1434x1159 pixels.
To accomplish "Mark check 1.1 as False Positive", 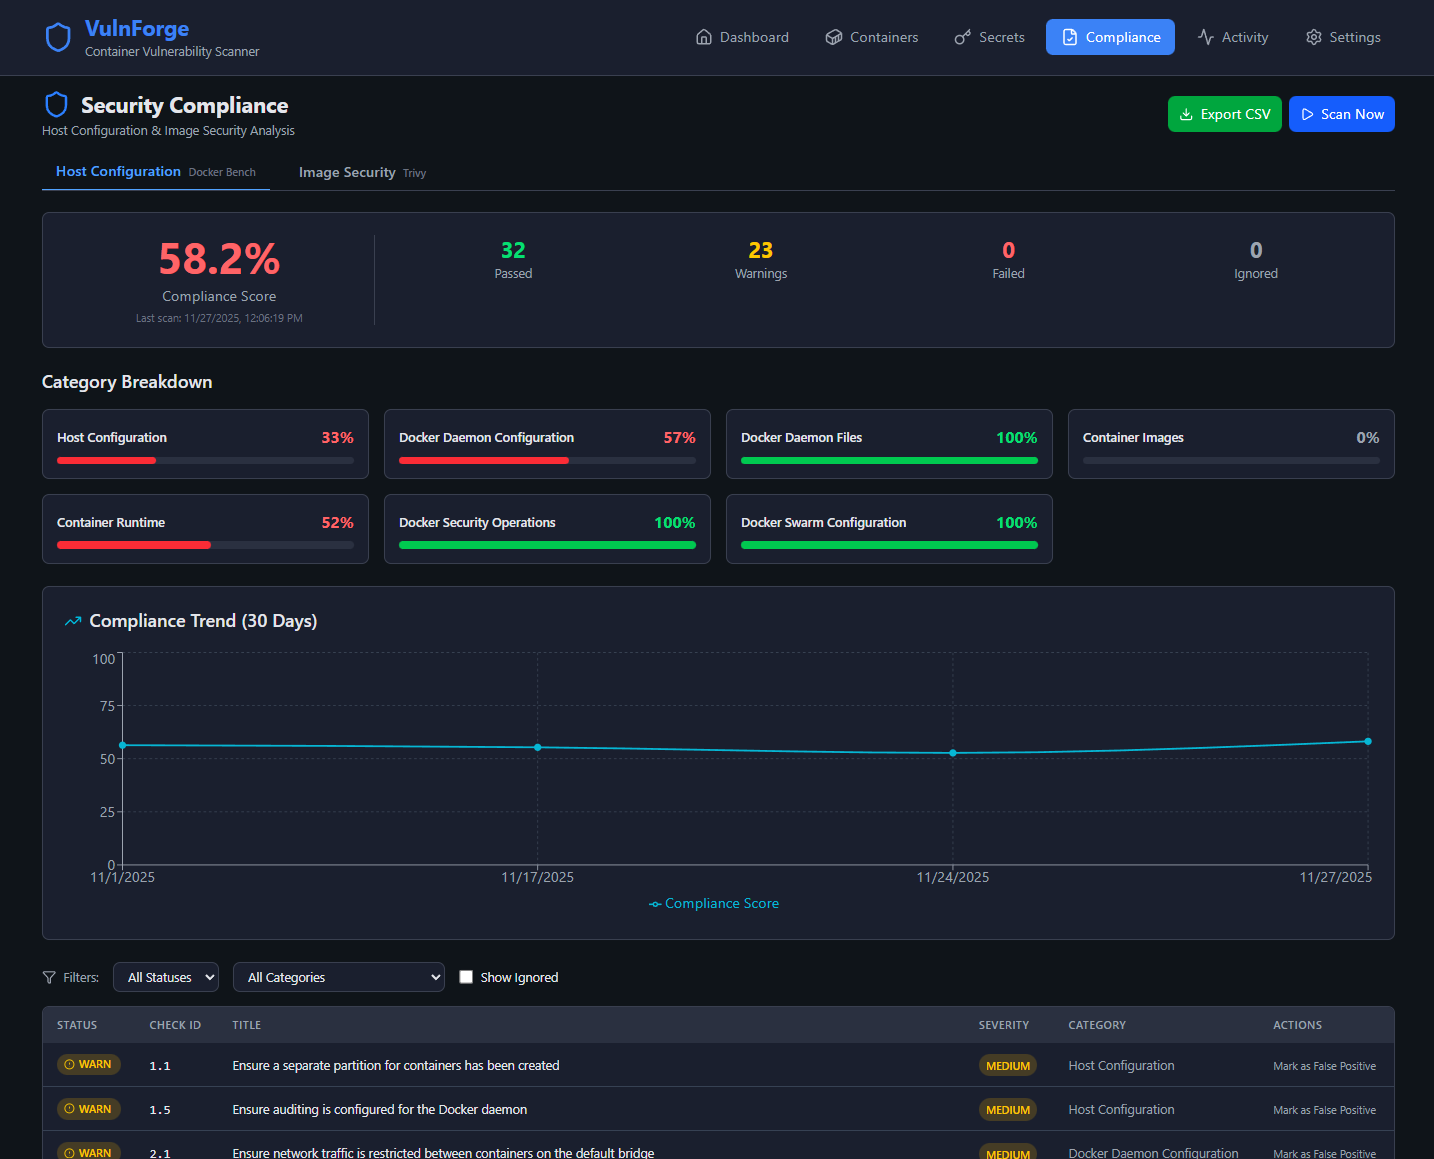I will pyautogui.click(x=1324, y=1066).
